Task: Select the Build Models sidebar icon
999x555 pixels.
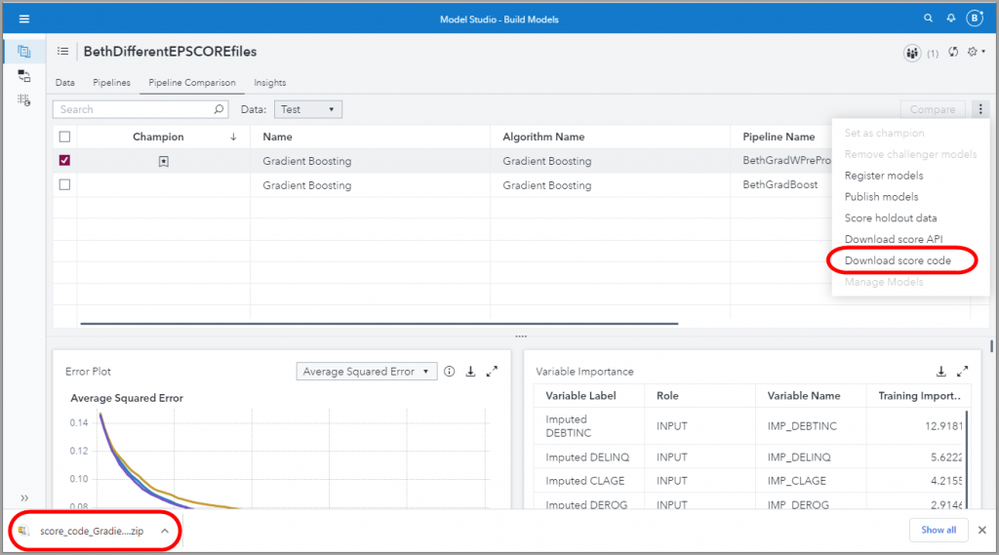Action: 24,52
